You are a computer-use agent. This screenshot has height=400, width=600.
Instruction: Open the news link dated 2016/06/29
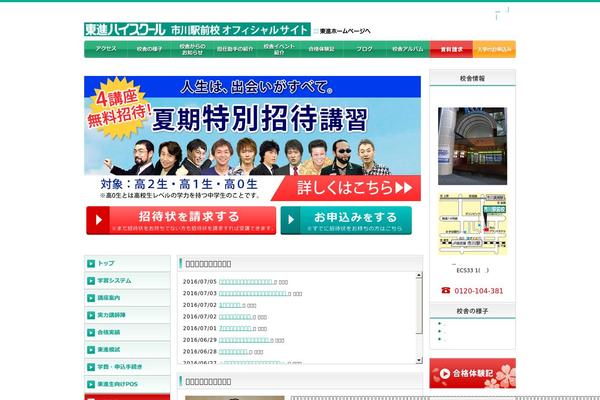click(246, 340)
